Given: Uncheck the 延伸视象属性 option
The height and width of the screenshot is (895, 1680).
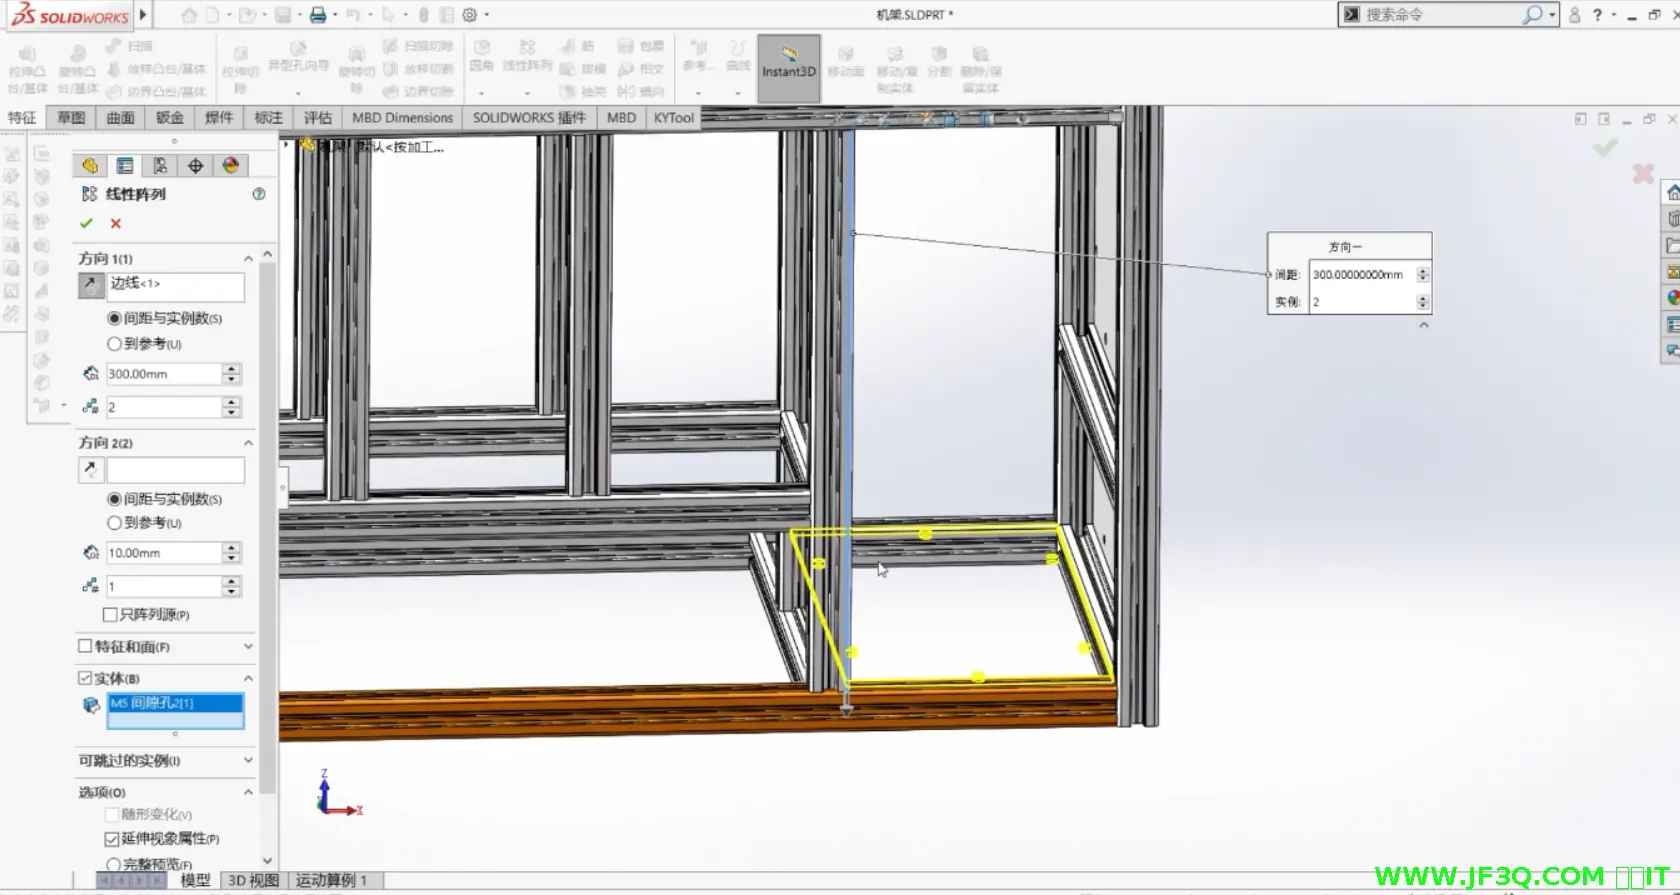Looking at the screenshot, I should click(112, 839).
